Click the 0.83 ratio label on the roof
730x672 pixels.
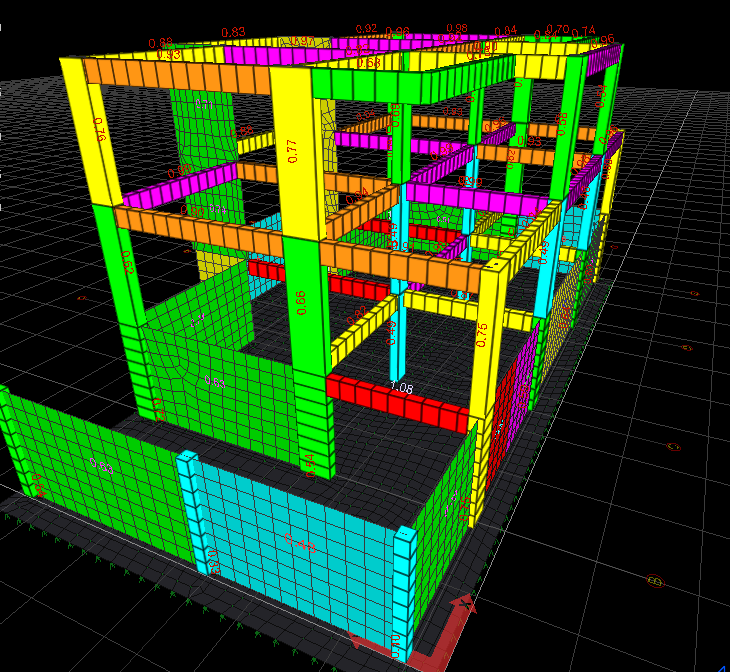click(x=232, y=32)
